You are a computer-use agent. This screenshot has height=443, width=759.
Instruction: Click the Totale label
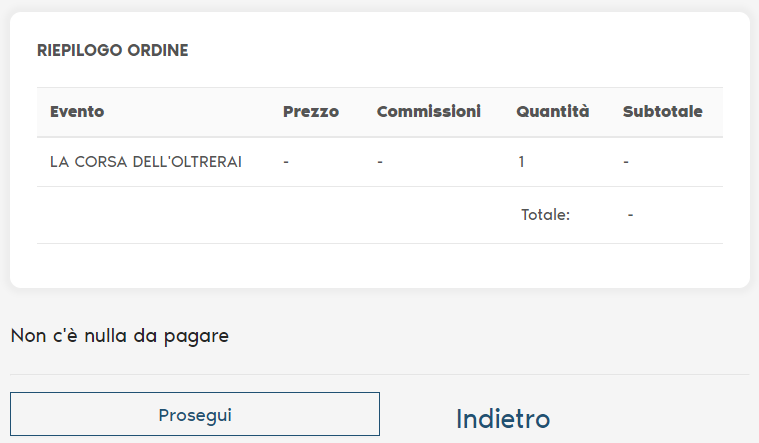(x=545, y=214)
